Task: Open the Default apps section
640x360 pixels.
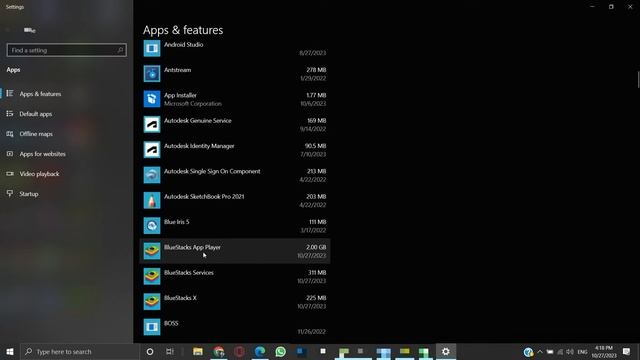Action: coord(67,114)
